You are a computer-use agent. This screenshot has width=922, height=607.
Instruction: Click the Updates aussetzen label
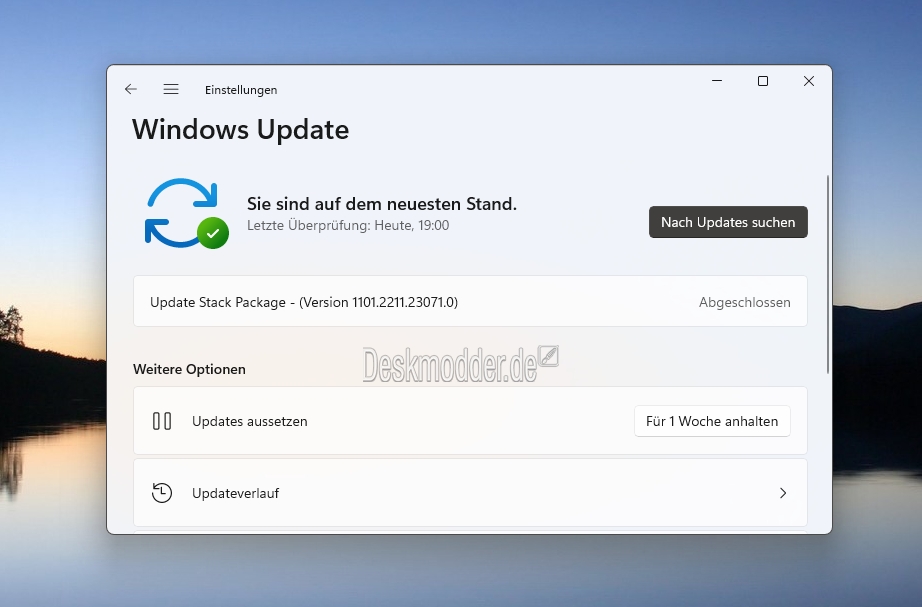point(249,422)
